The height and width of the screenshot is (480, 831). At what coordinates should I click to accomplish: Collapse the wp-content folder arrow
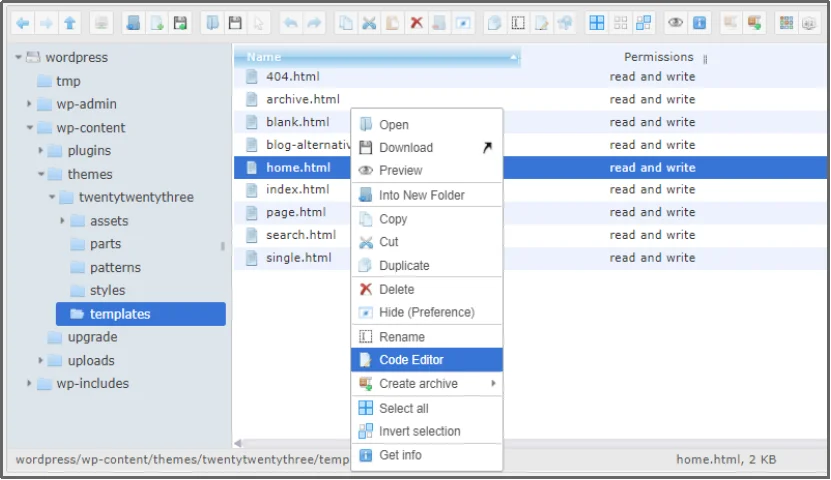(x=30, y=128)
